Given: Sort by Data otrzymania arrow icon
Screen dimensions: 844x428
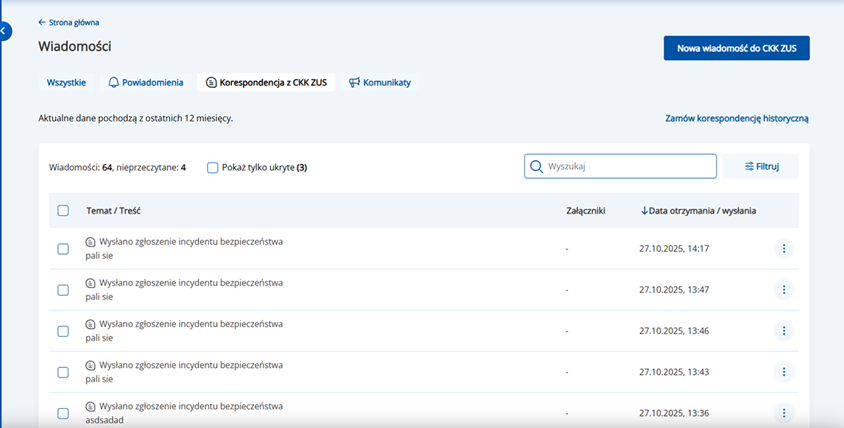Looking at the screenshot, I should coord(644,210).
